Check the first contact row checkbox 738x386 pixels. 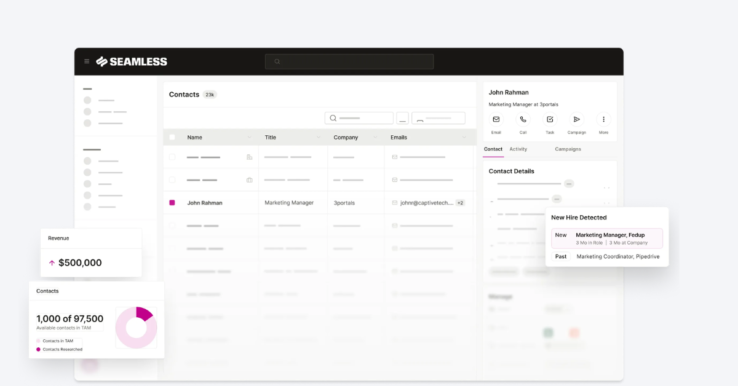[x=172, y=157]
